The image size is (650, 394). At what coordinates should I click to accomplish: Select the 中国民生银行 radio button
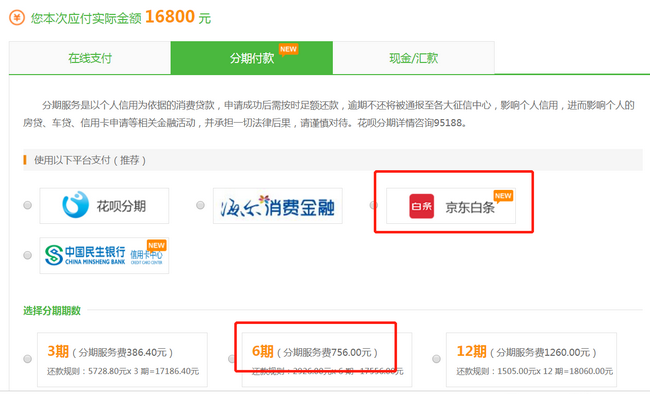click(27, 255)
